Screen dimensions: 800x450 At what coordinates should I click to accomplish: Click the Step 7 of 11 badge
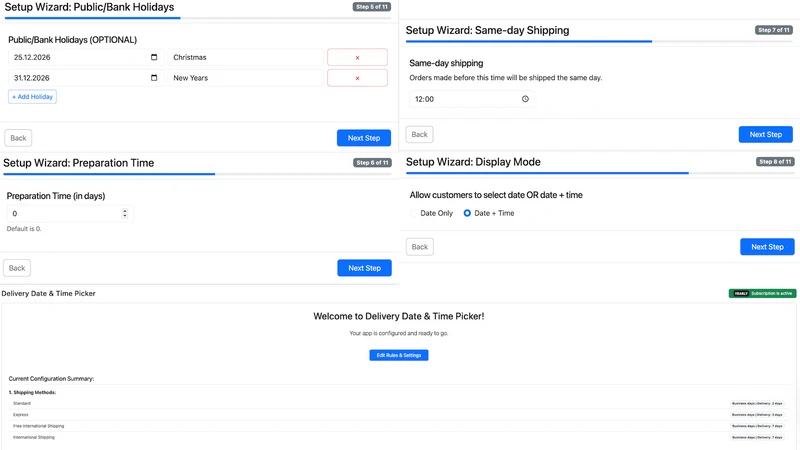[x=773, y=30]
